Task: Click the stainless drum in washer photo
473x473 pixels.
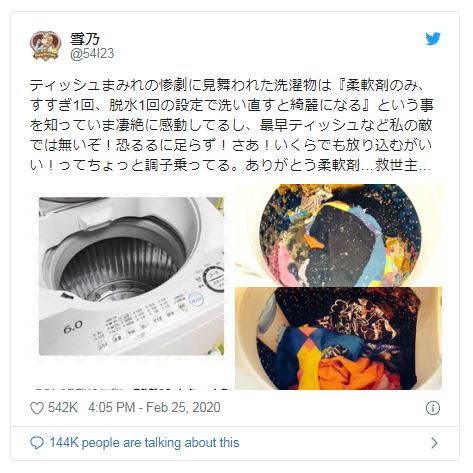Action: [117, 270]
